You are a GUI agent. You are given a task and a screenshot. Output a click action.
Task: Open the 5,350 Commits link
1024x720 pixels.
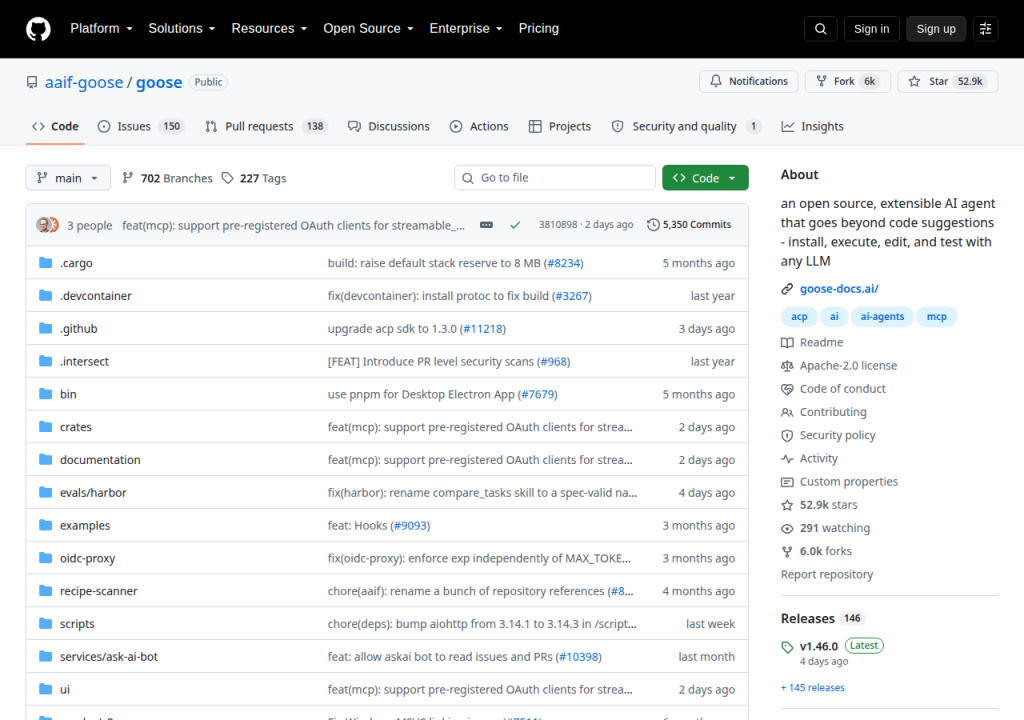[689, 225]
